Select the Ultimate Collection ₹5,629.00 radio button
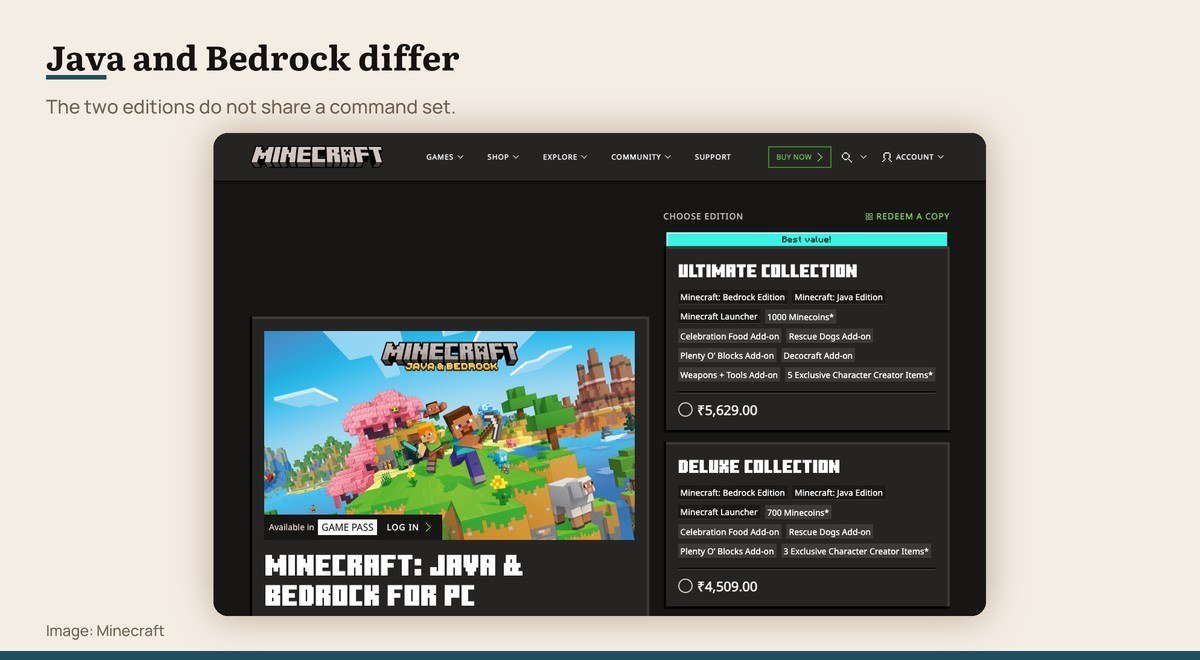The image size is (1200, 660). coord(685,410)
